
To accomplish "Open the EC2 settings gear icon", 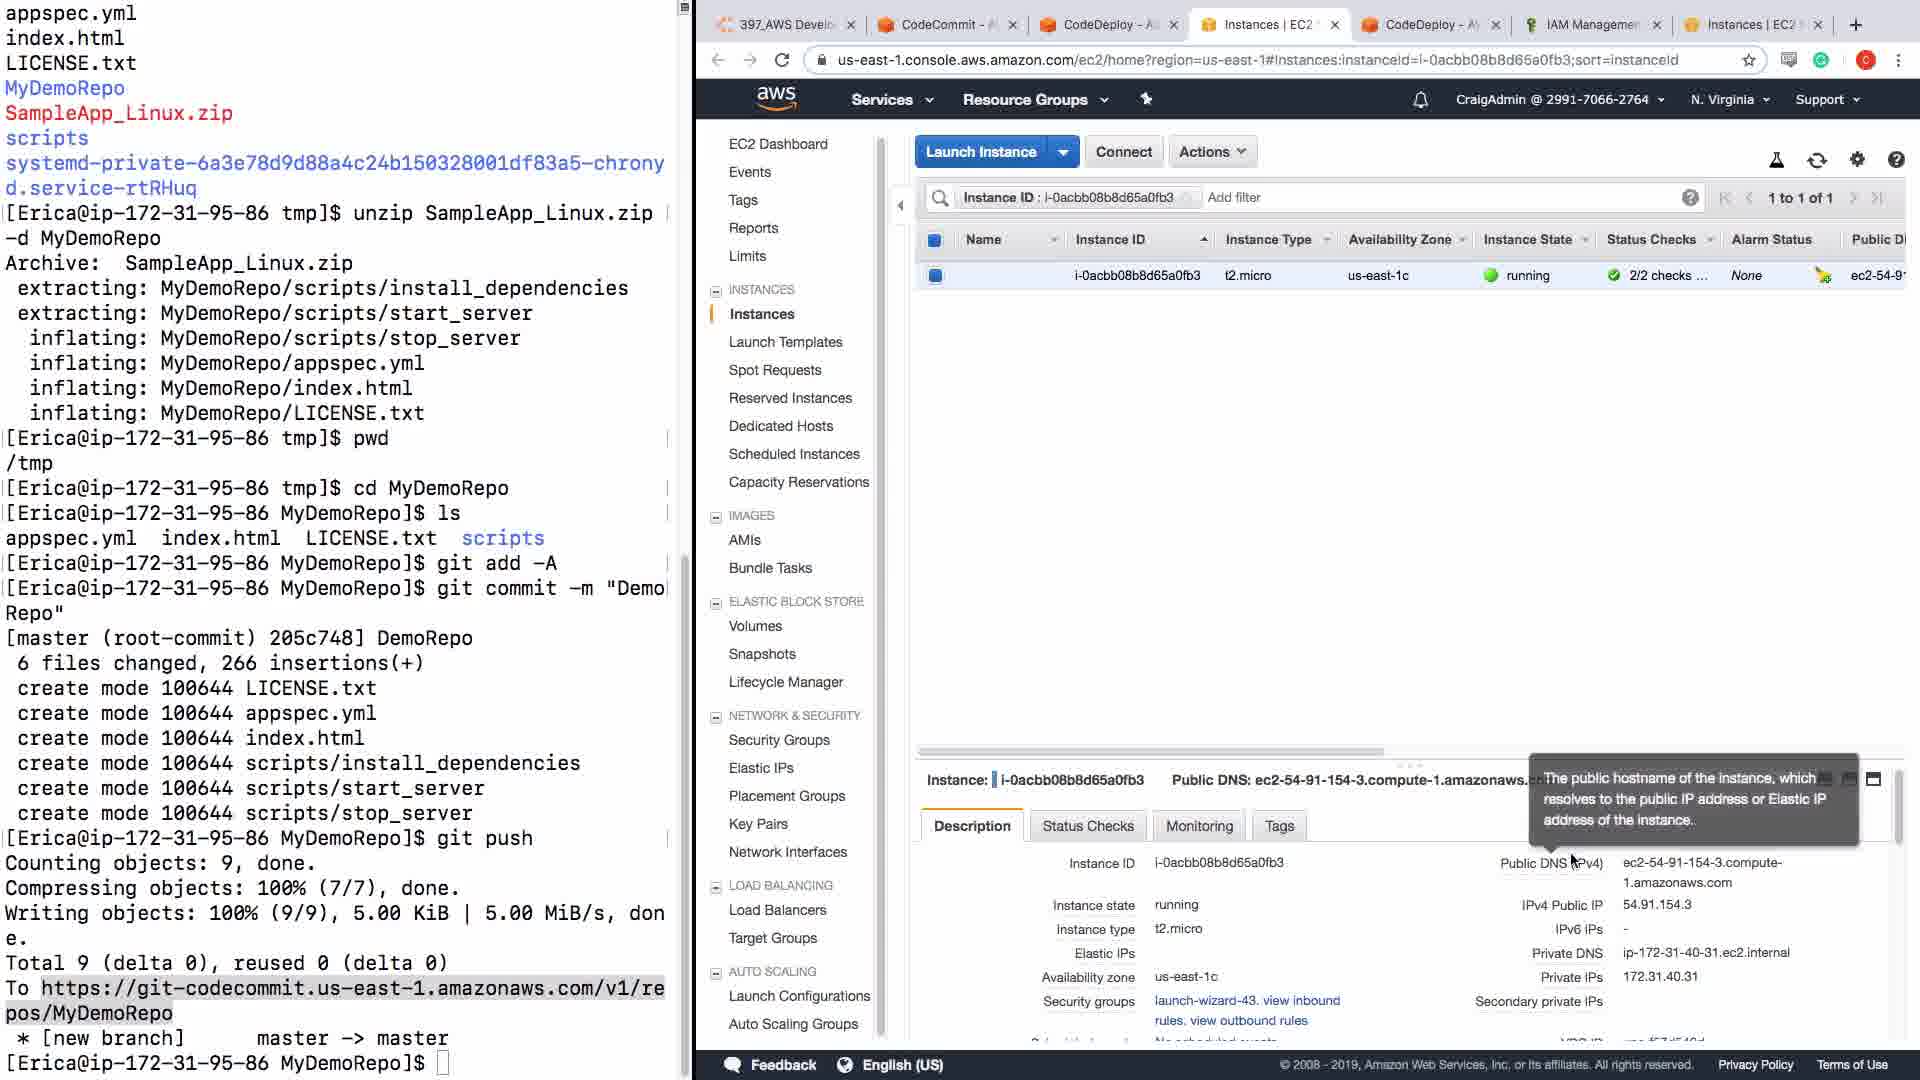I will tap(1857, 159).
